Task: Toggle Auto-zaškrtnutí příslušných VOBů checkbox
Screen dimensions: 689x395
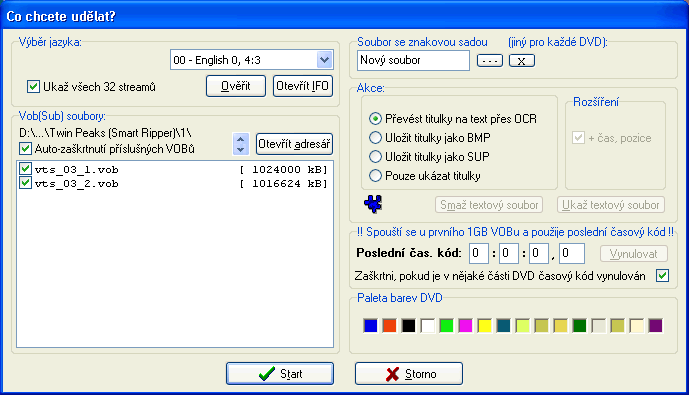Action: (x=25, y=149)
